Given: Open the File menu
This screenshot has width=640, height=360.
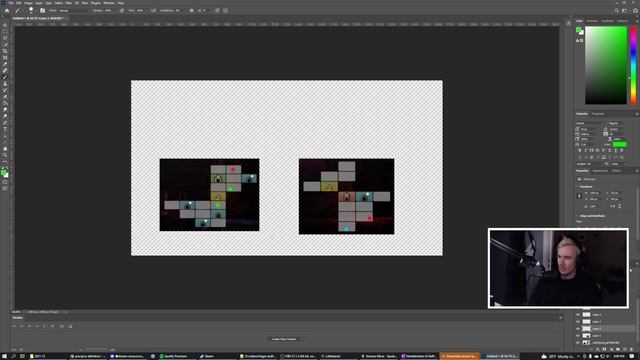Looking at the screenshot, I should pyautogui.click(x=11, y=3).
